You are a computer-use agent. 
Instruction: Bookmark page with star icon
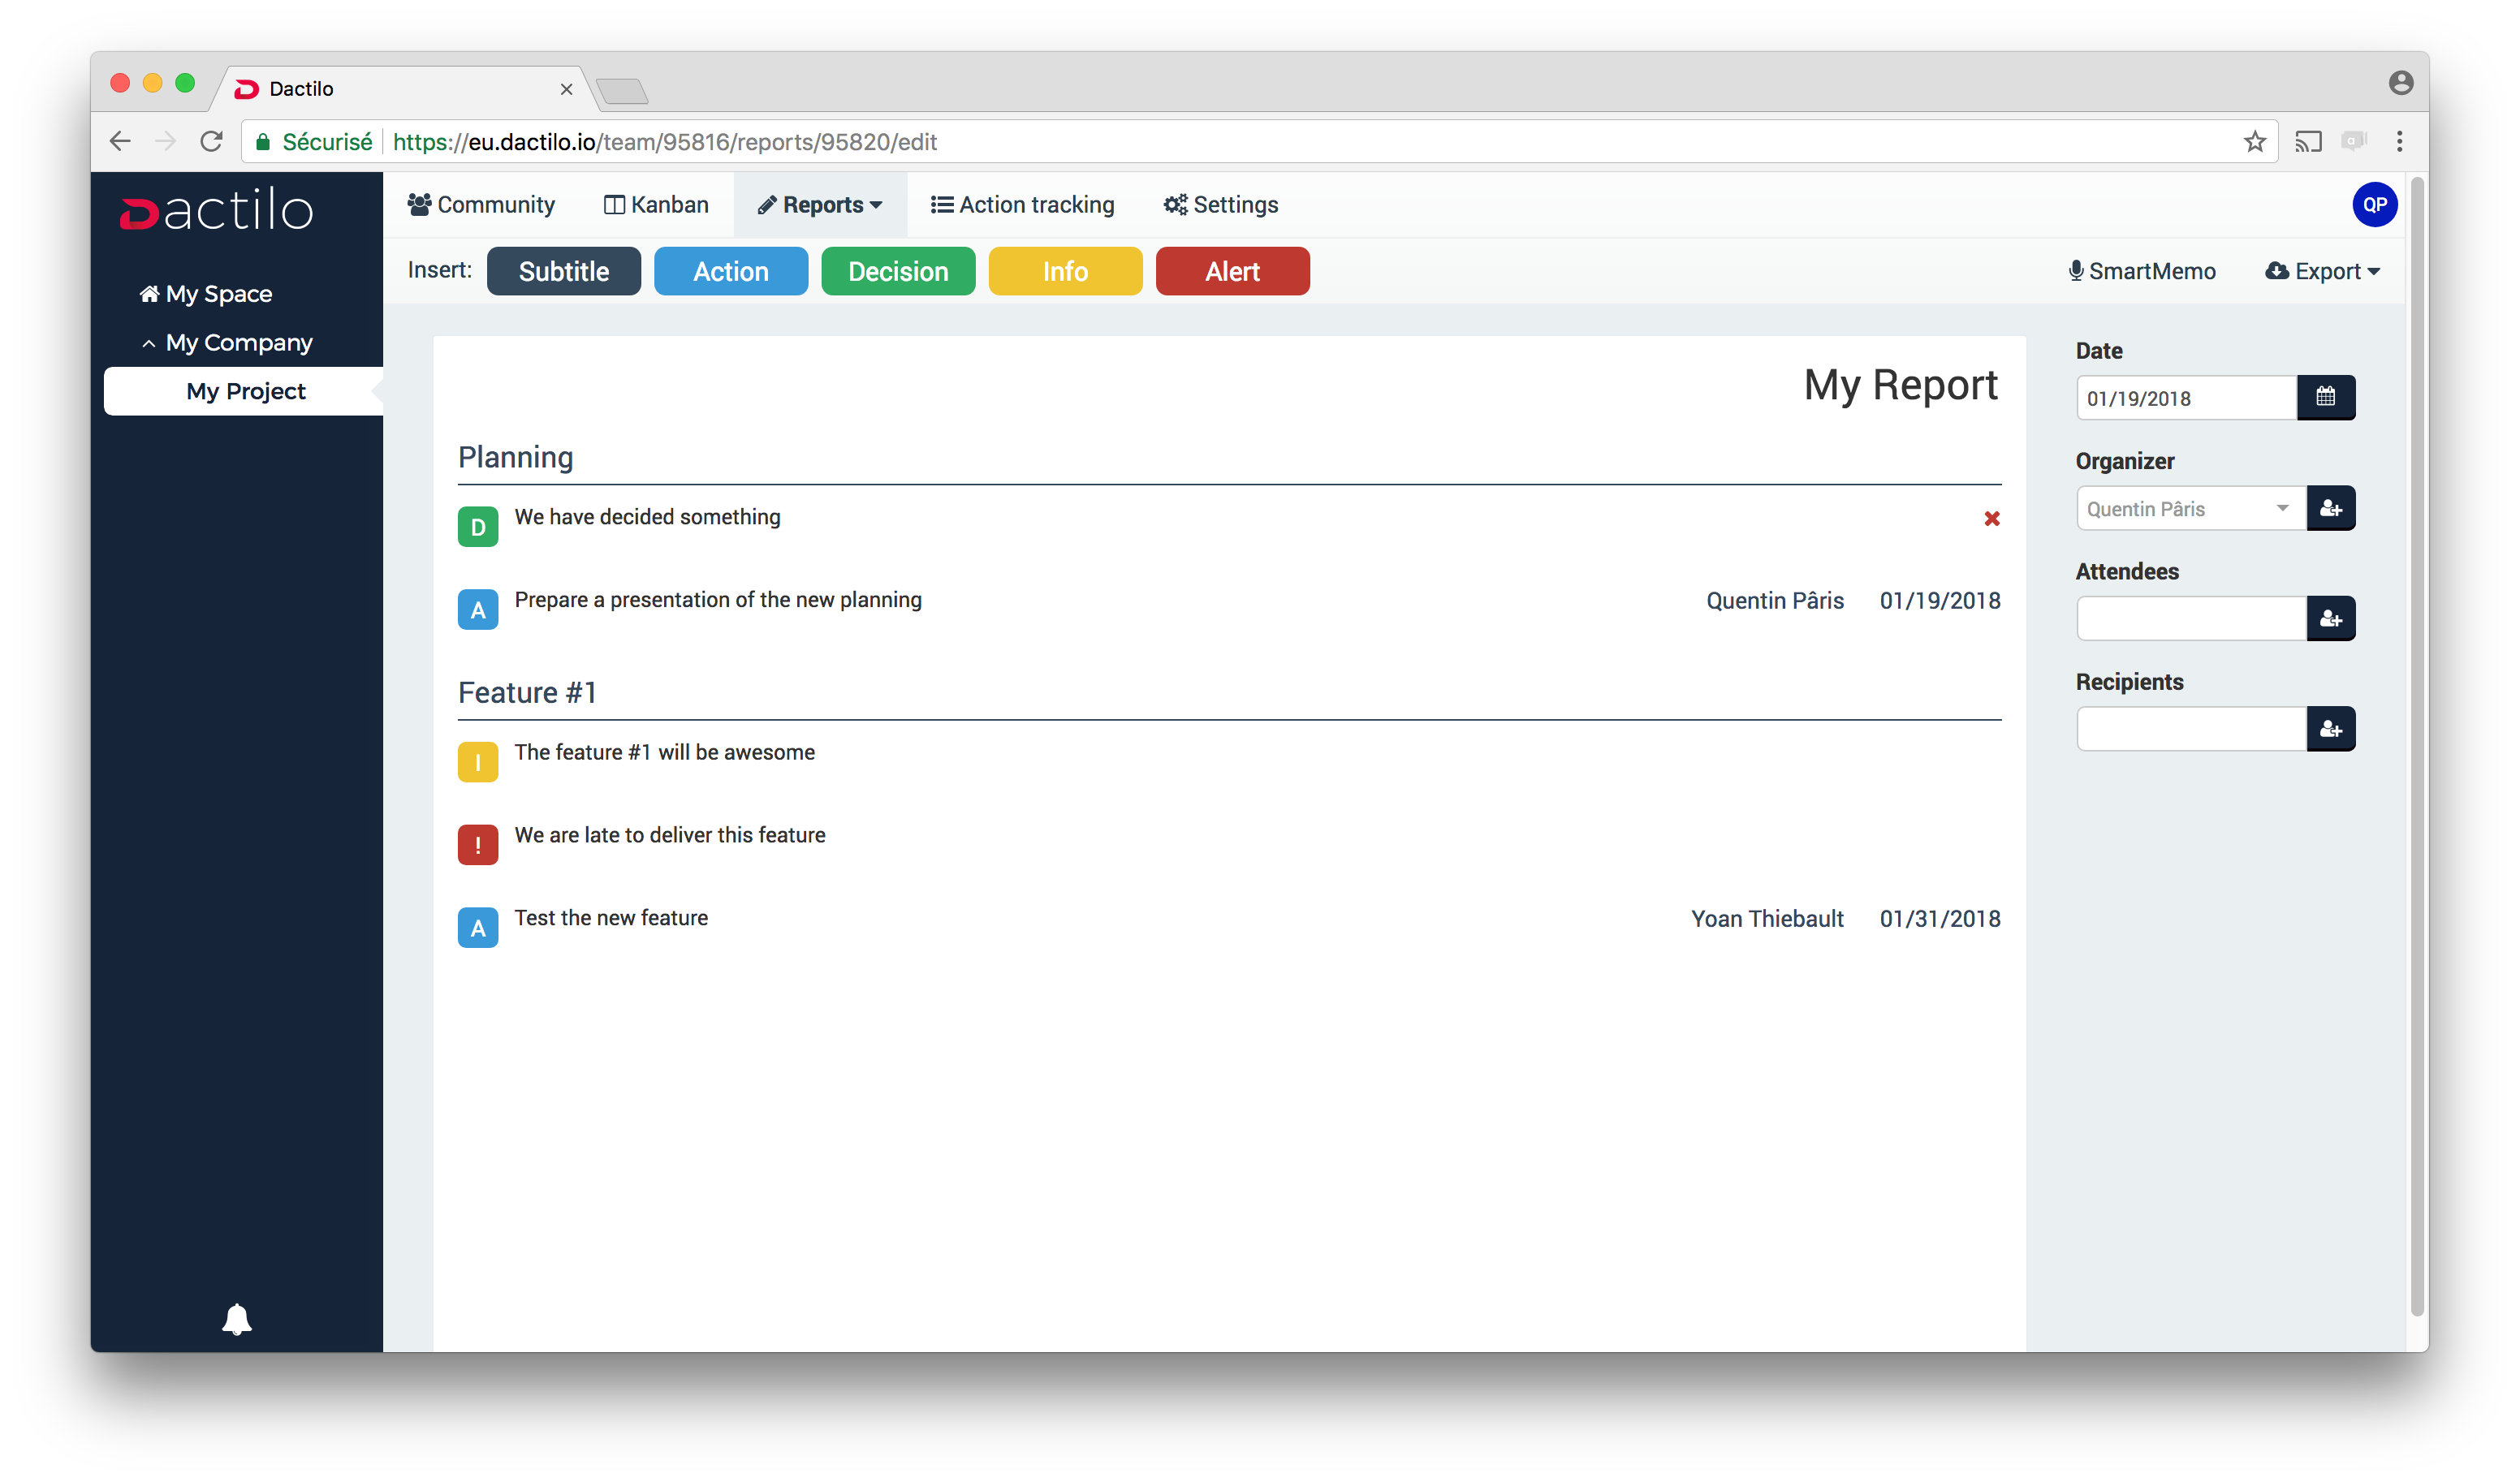(x=2254, y=142)
